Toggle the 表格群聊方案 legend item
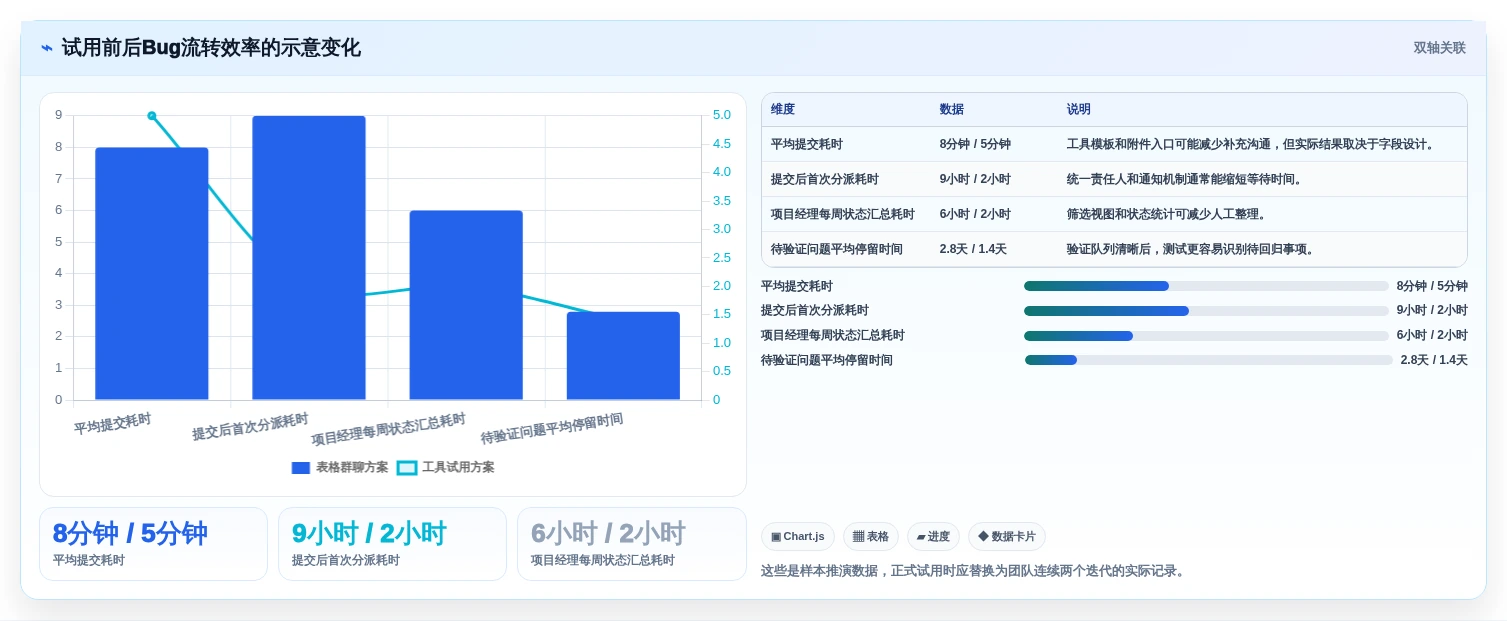The width and height of the screenshot is (1507, 621). coord(340,467)
